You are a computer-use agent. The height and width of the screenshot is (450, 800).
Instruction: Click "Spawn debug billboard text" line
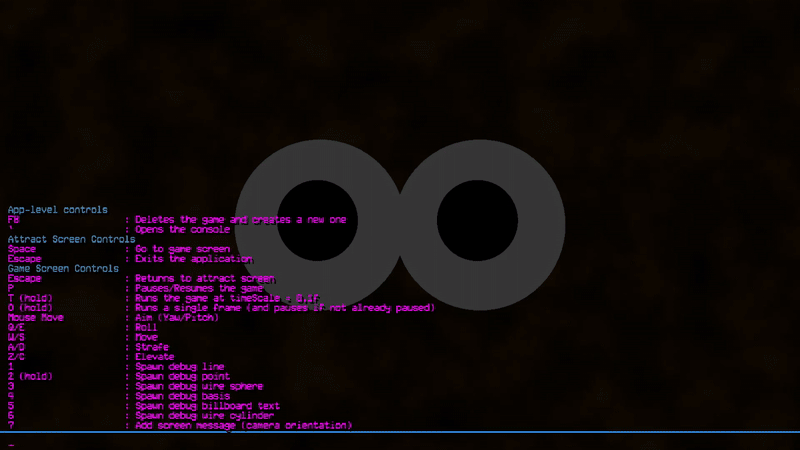[207, 406]
